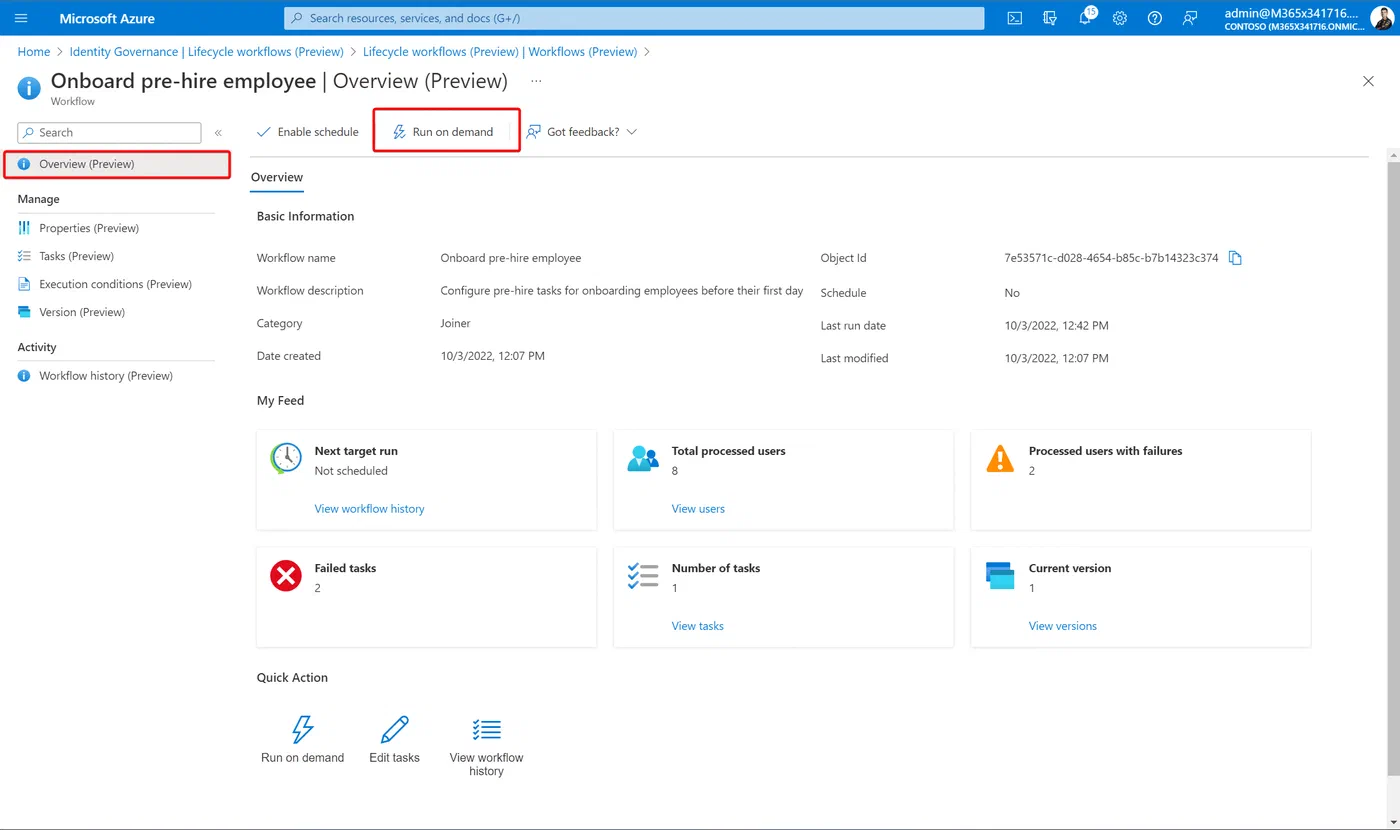Select the Overview tab
This screenshot has height=830, width=1400.
[277, 177]
